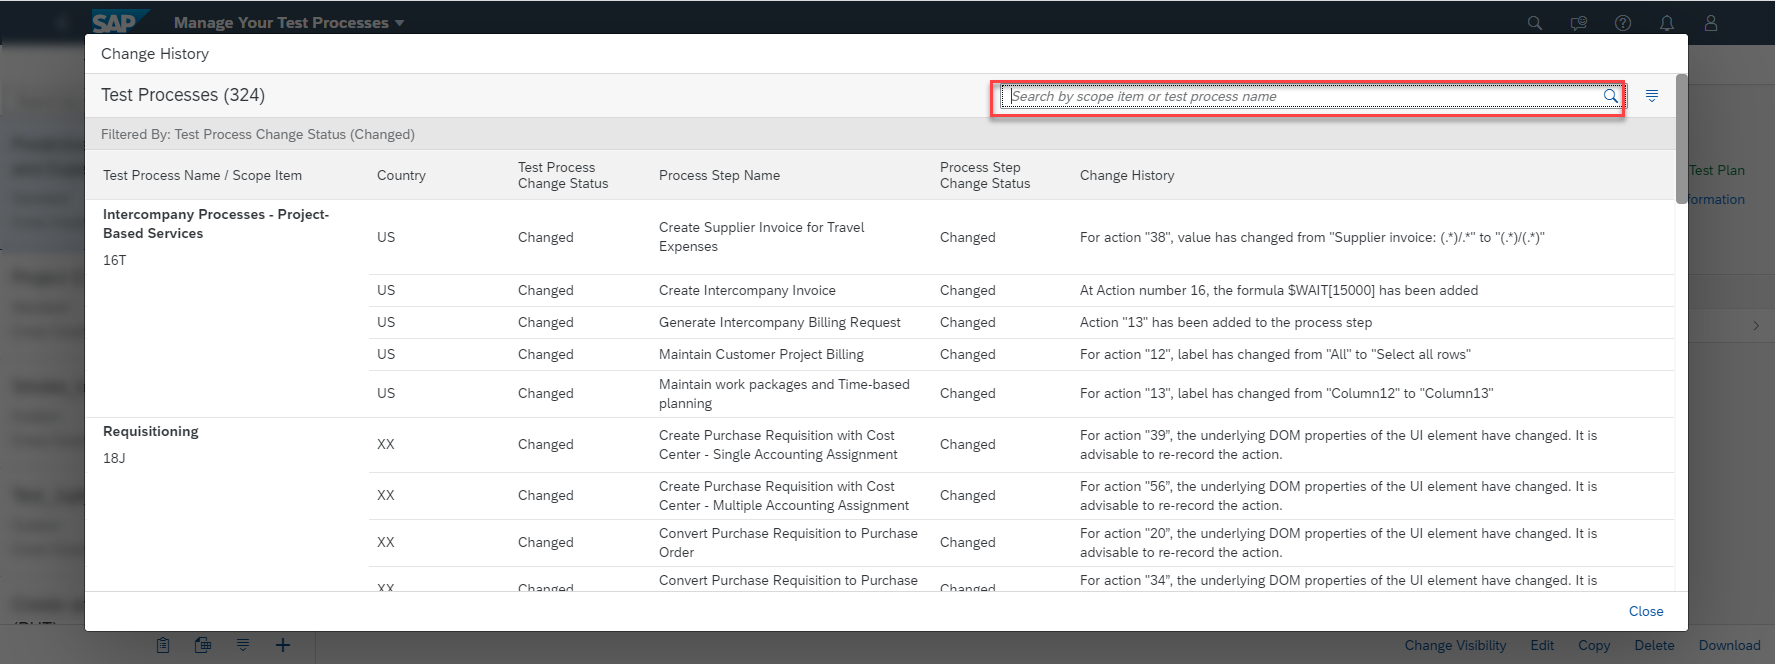The image size is (1775, 664).
Task: Click the $WAIT[15000] formula change text
Action: 1279,290
